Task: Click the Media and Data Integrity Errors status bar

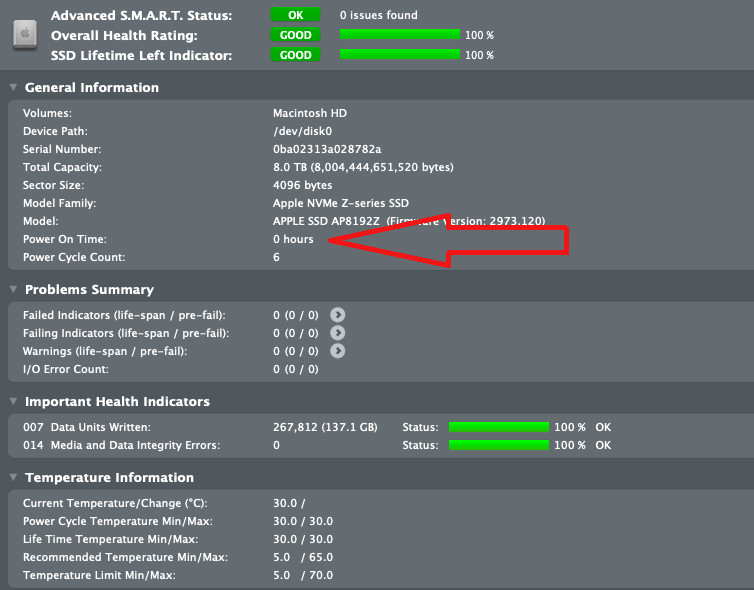Action: tap(499, 445)
